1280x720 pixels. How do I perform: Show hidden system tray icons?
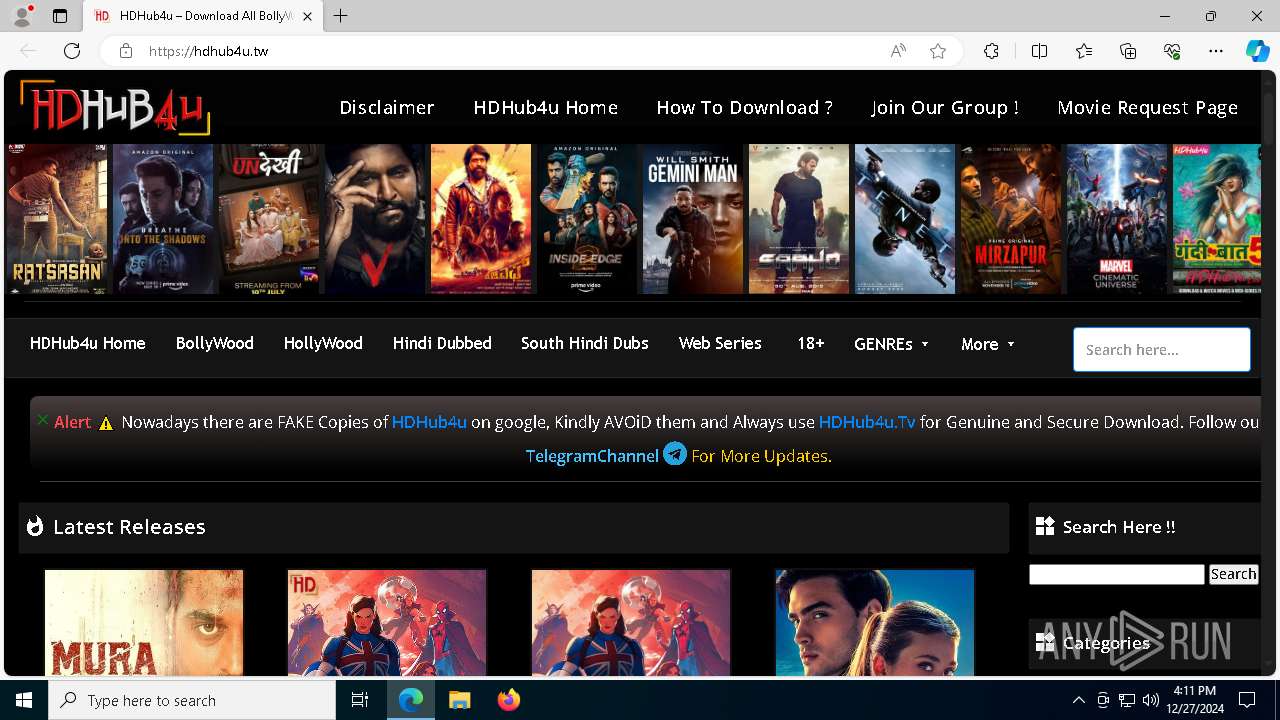pos(1078,700)
